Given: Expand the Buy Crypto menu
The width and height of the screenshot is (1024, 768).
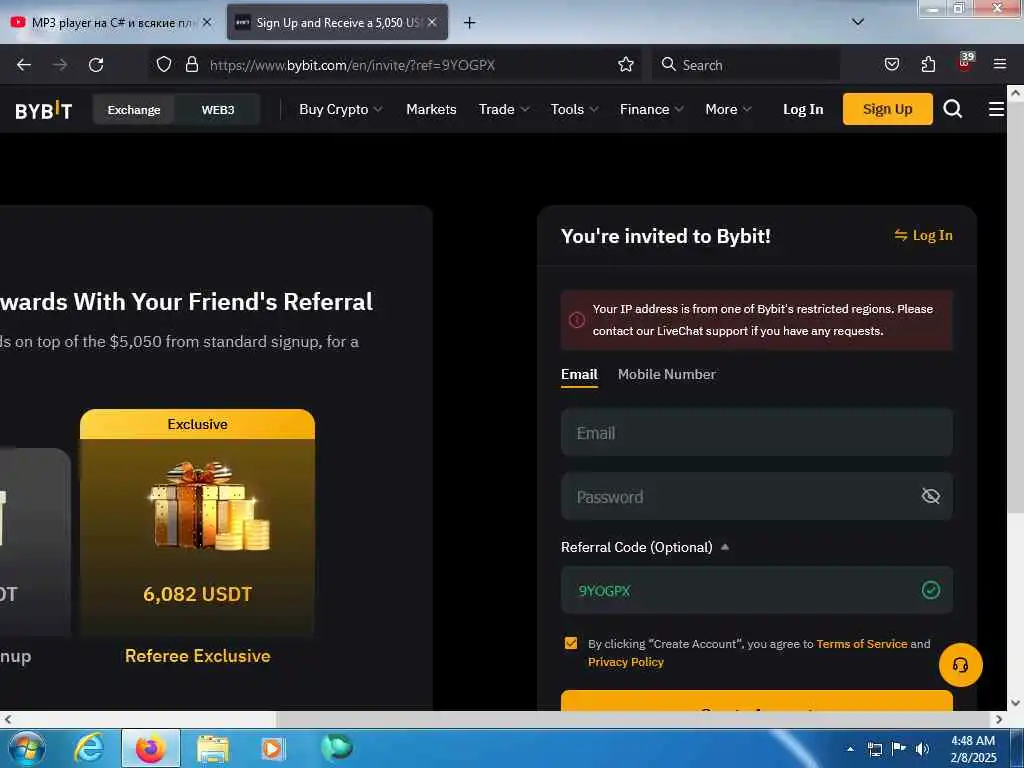Looking at the screenshot, I should coord(340,109).
